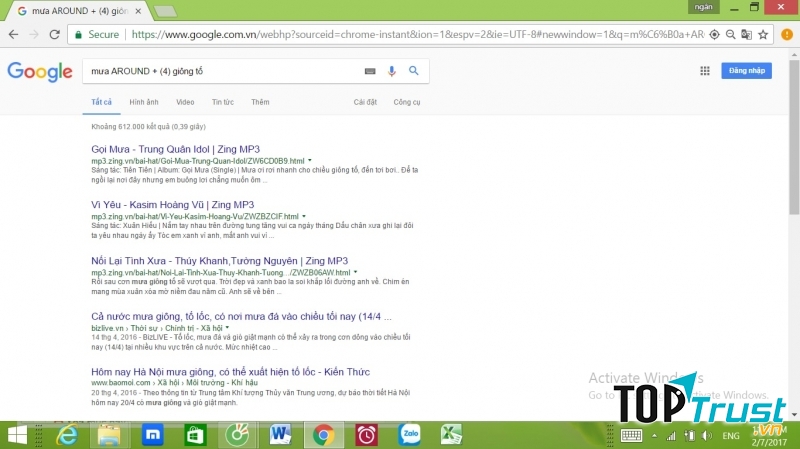Go back to the previous page
The image size is (800, 449).
(12, 34)
